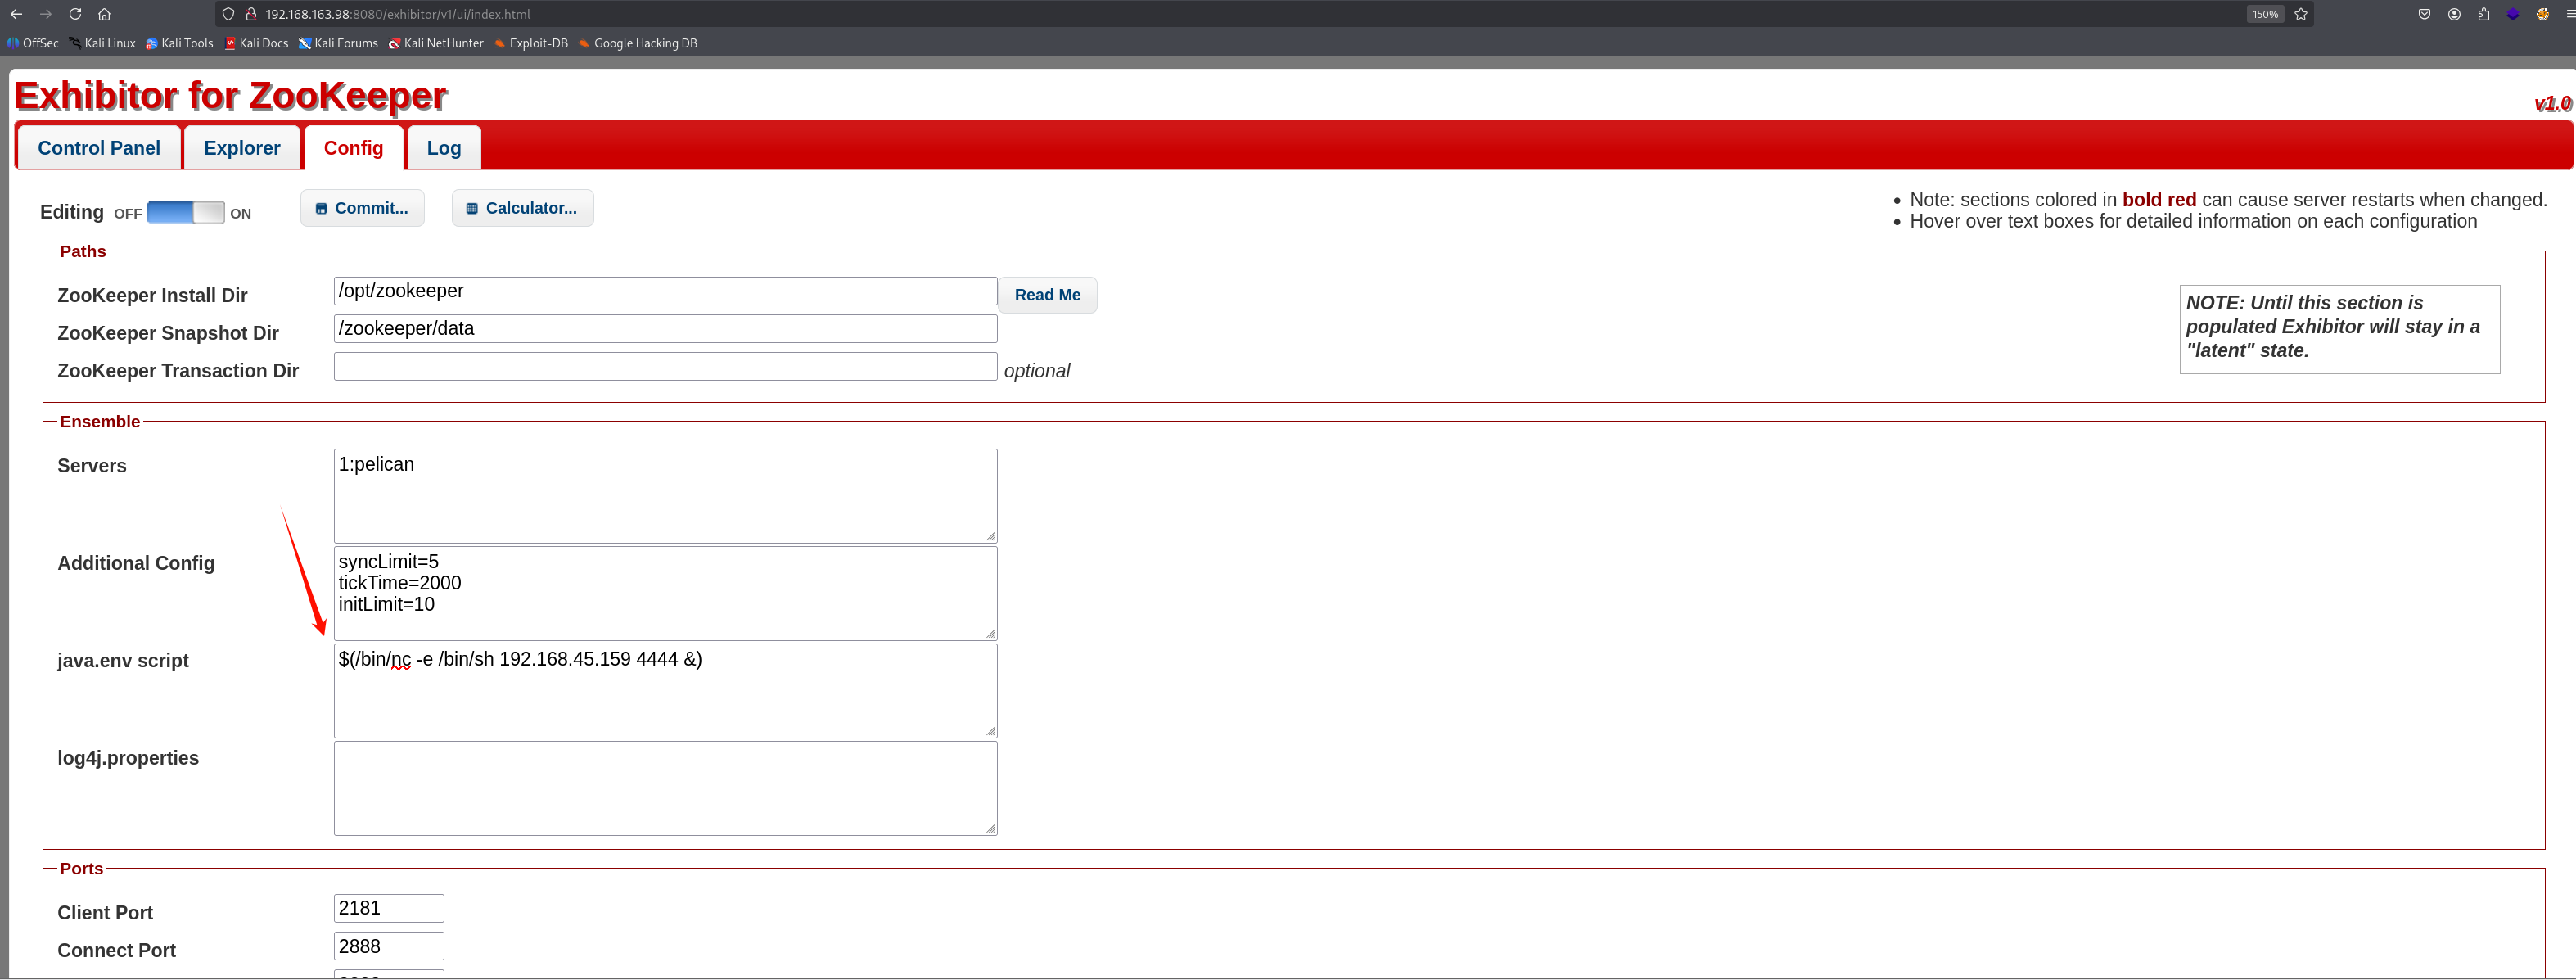The height and width of the screenshot is (980, 2576).
Task: Click the java.env script label
Action: (123, 660)
